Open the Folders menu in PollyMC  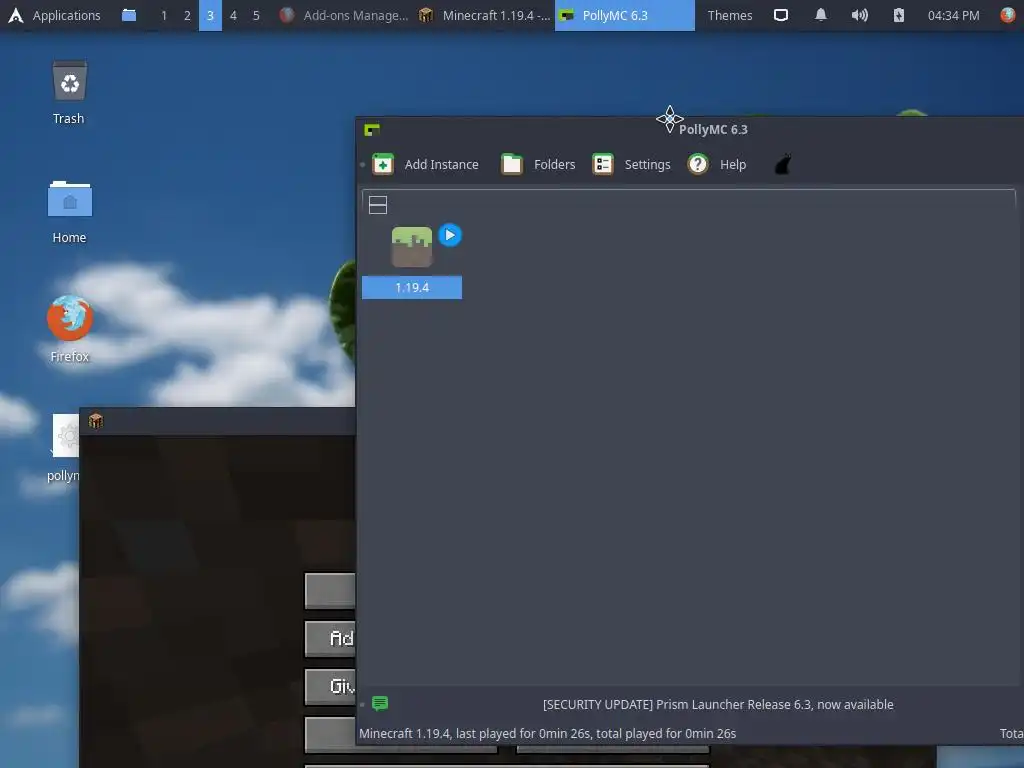[x=538, y=165]
